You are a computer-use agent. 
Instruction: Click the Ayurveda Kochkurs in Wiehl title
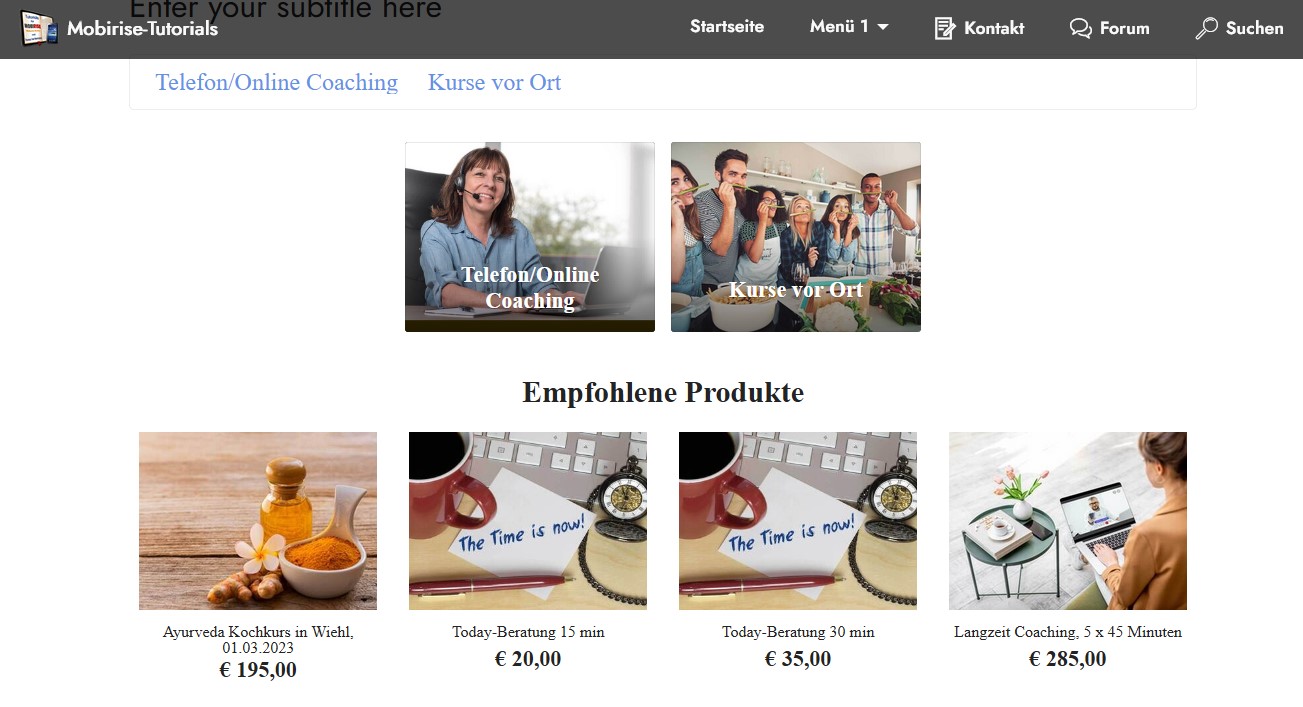click(258, 640)
